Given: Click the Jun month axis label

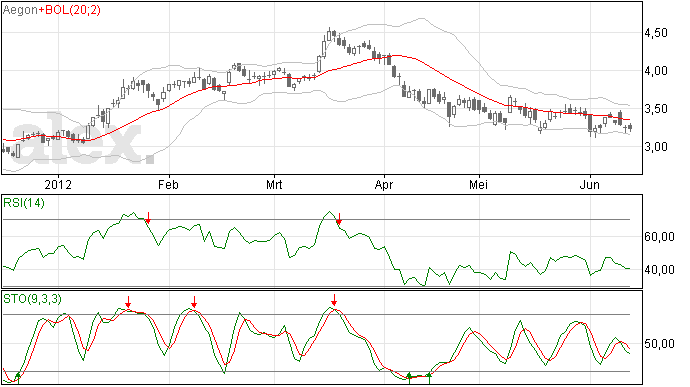Looking at the screenshot, I should [589, 184].
